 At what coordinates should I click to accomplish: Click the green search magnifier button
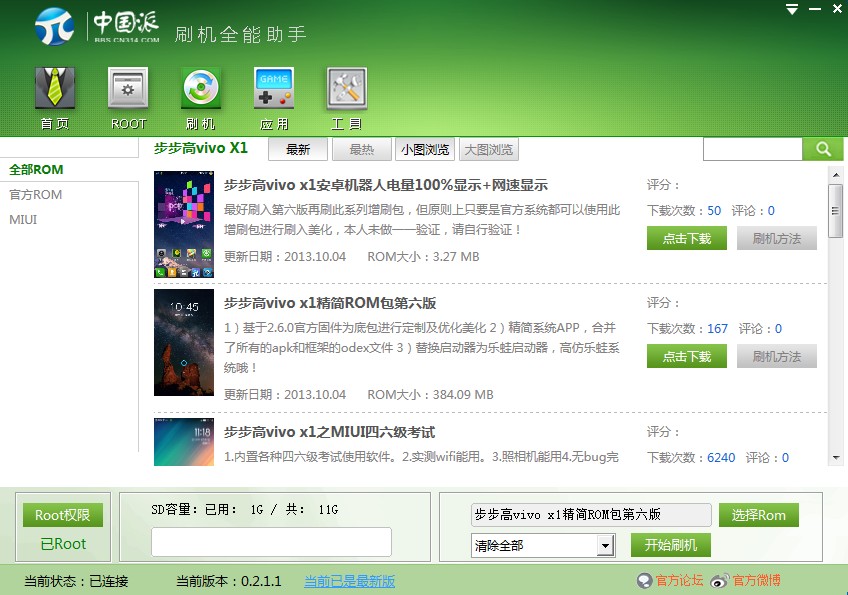pyautogui.click(x=823, y=149)
